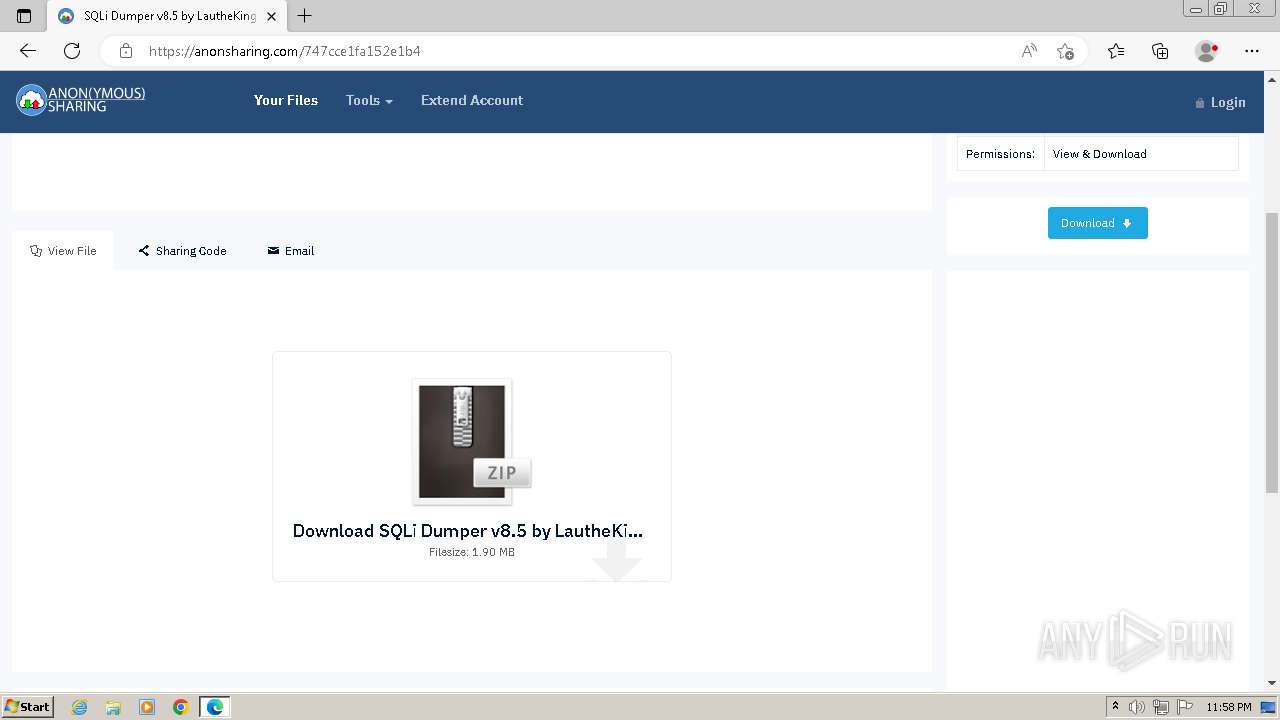Click the 'Permissions:' label
Screen dimensions: 1280x720
1000,154
